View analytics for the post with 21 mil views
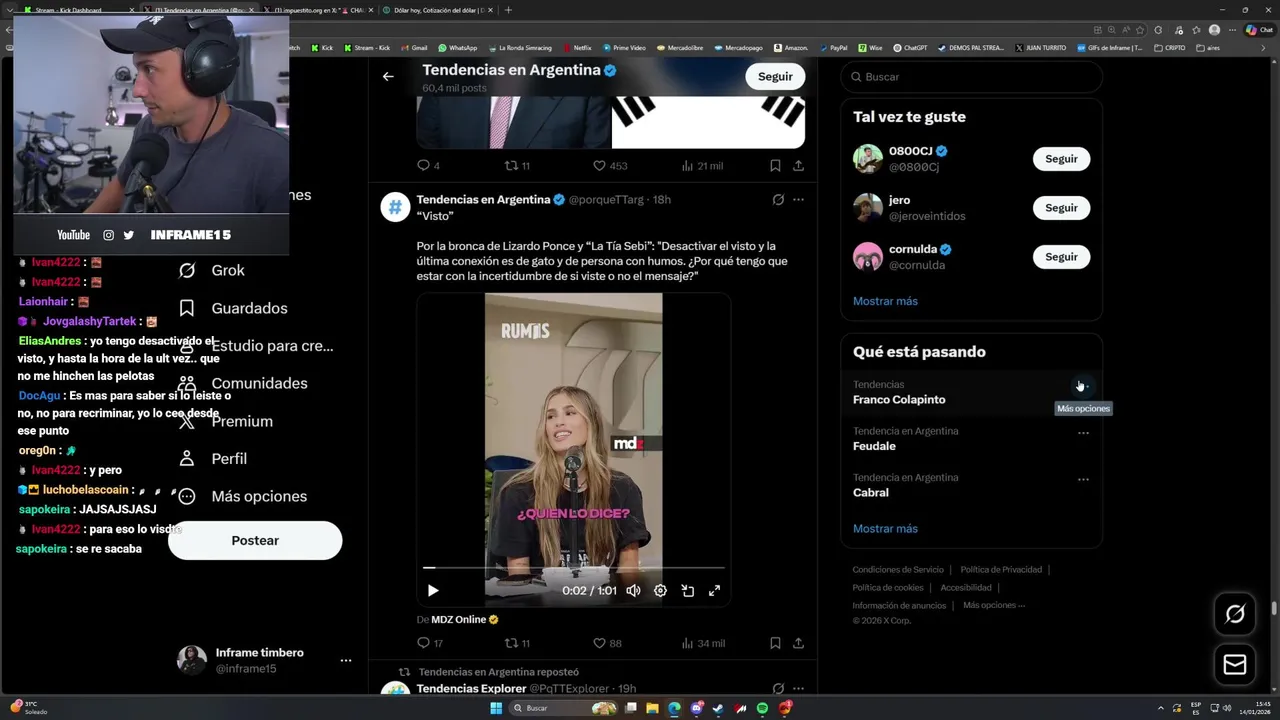This screenshot has height=720, width=1280. (701, 166)
